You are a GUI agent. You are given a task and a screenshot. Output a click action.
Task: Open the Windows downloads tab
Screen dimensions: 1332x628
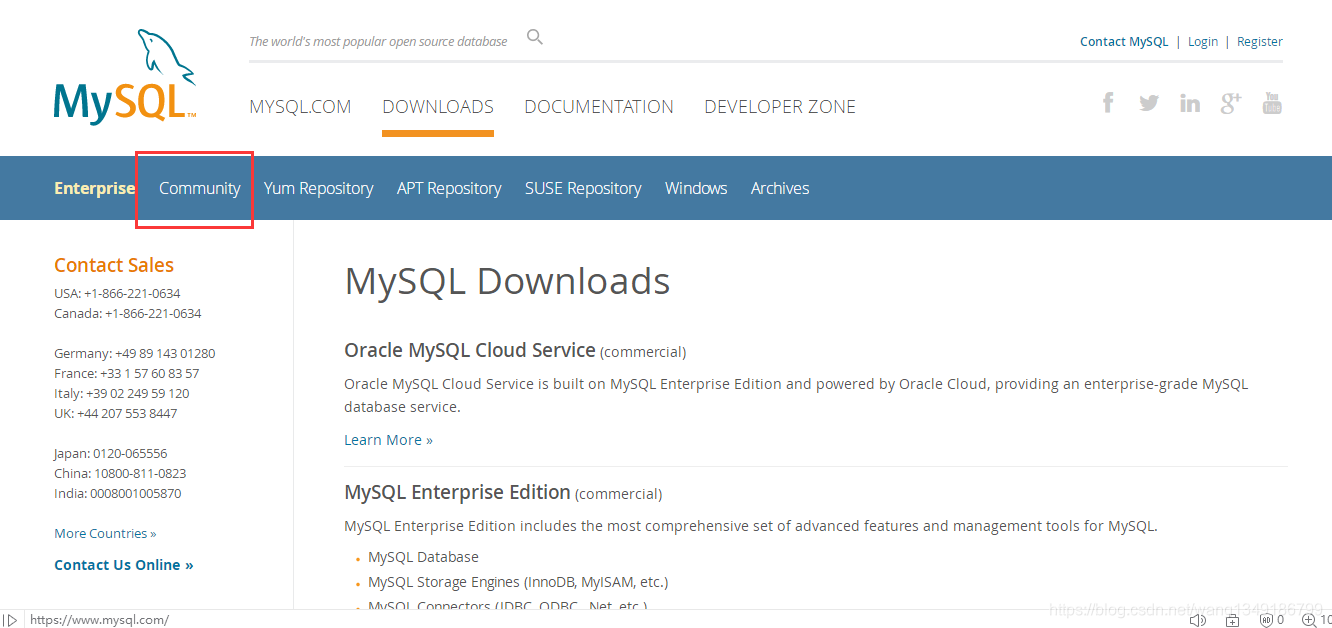click(x=696, y=188)
